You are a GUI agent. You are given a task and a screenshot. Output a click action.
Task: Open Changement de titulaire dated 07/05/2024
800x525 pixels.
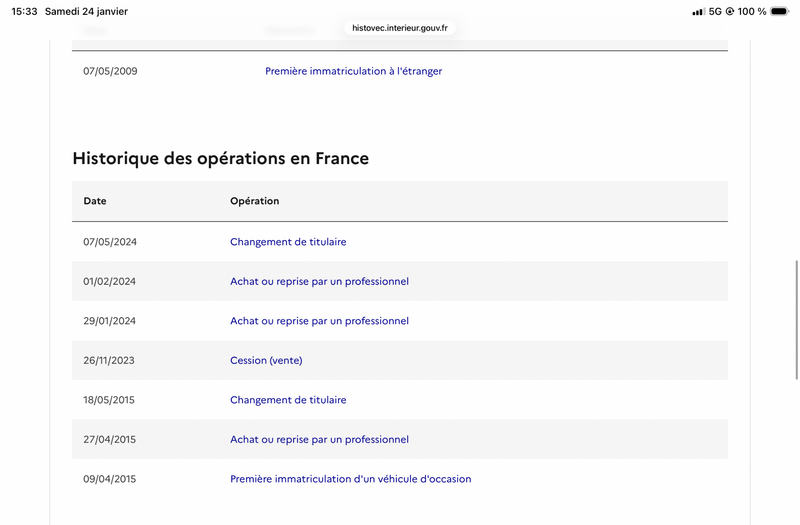[x=288, y=242]
